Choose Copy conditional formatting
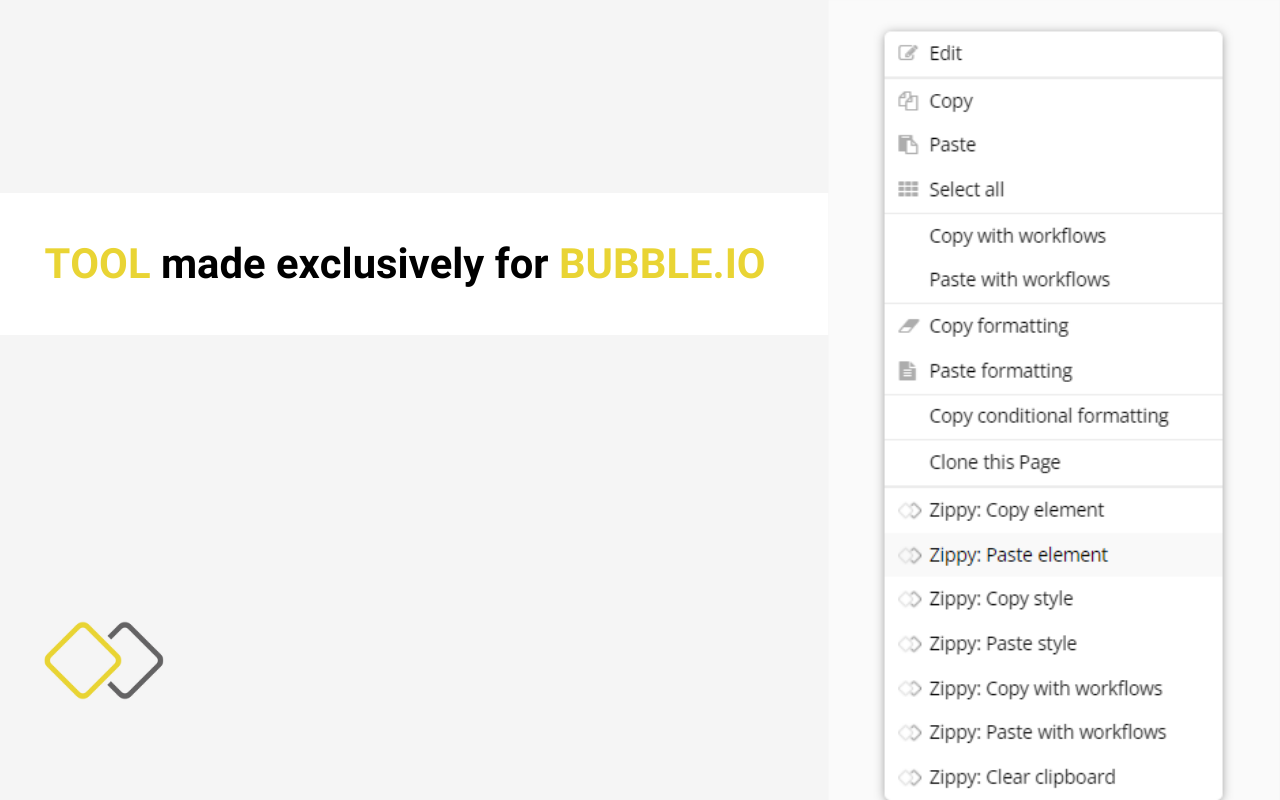This screenshot has height=800, width=1280. [1048, 416]
